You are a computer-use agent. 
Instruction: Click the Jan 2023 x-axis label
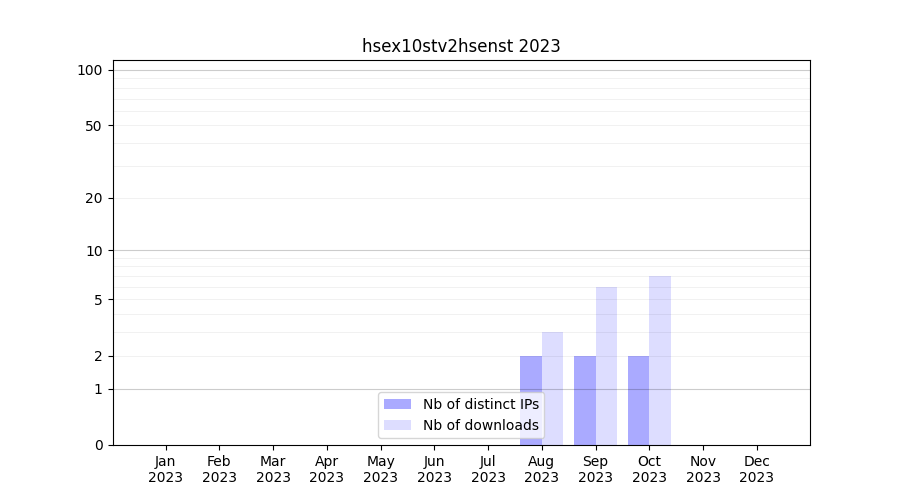pyautogui.click(x=165, y=469)
